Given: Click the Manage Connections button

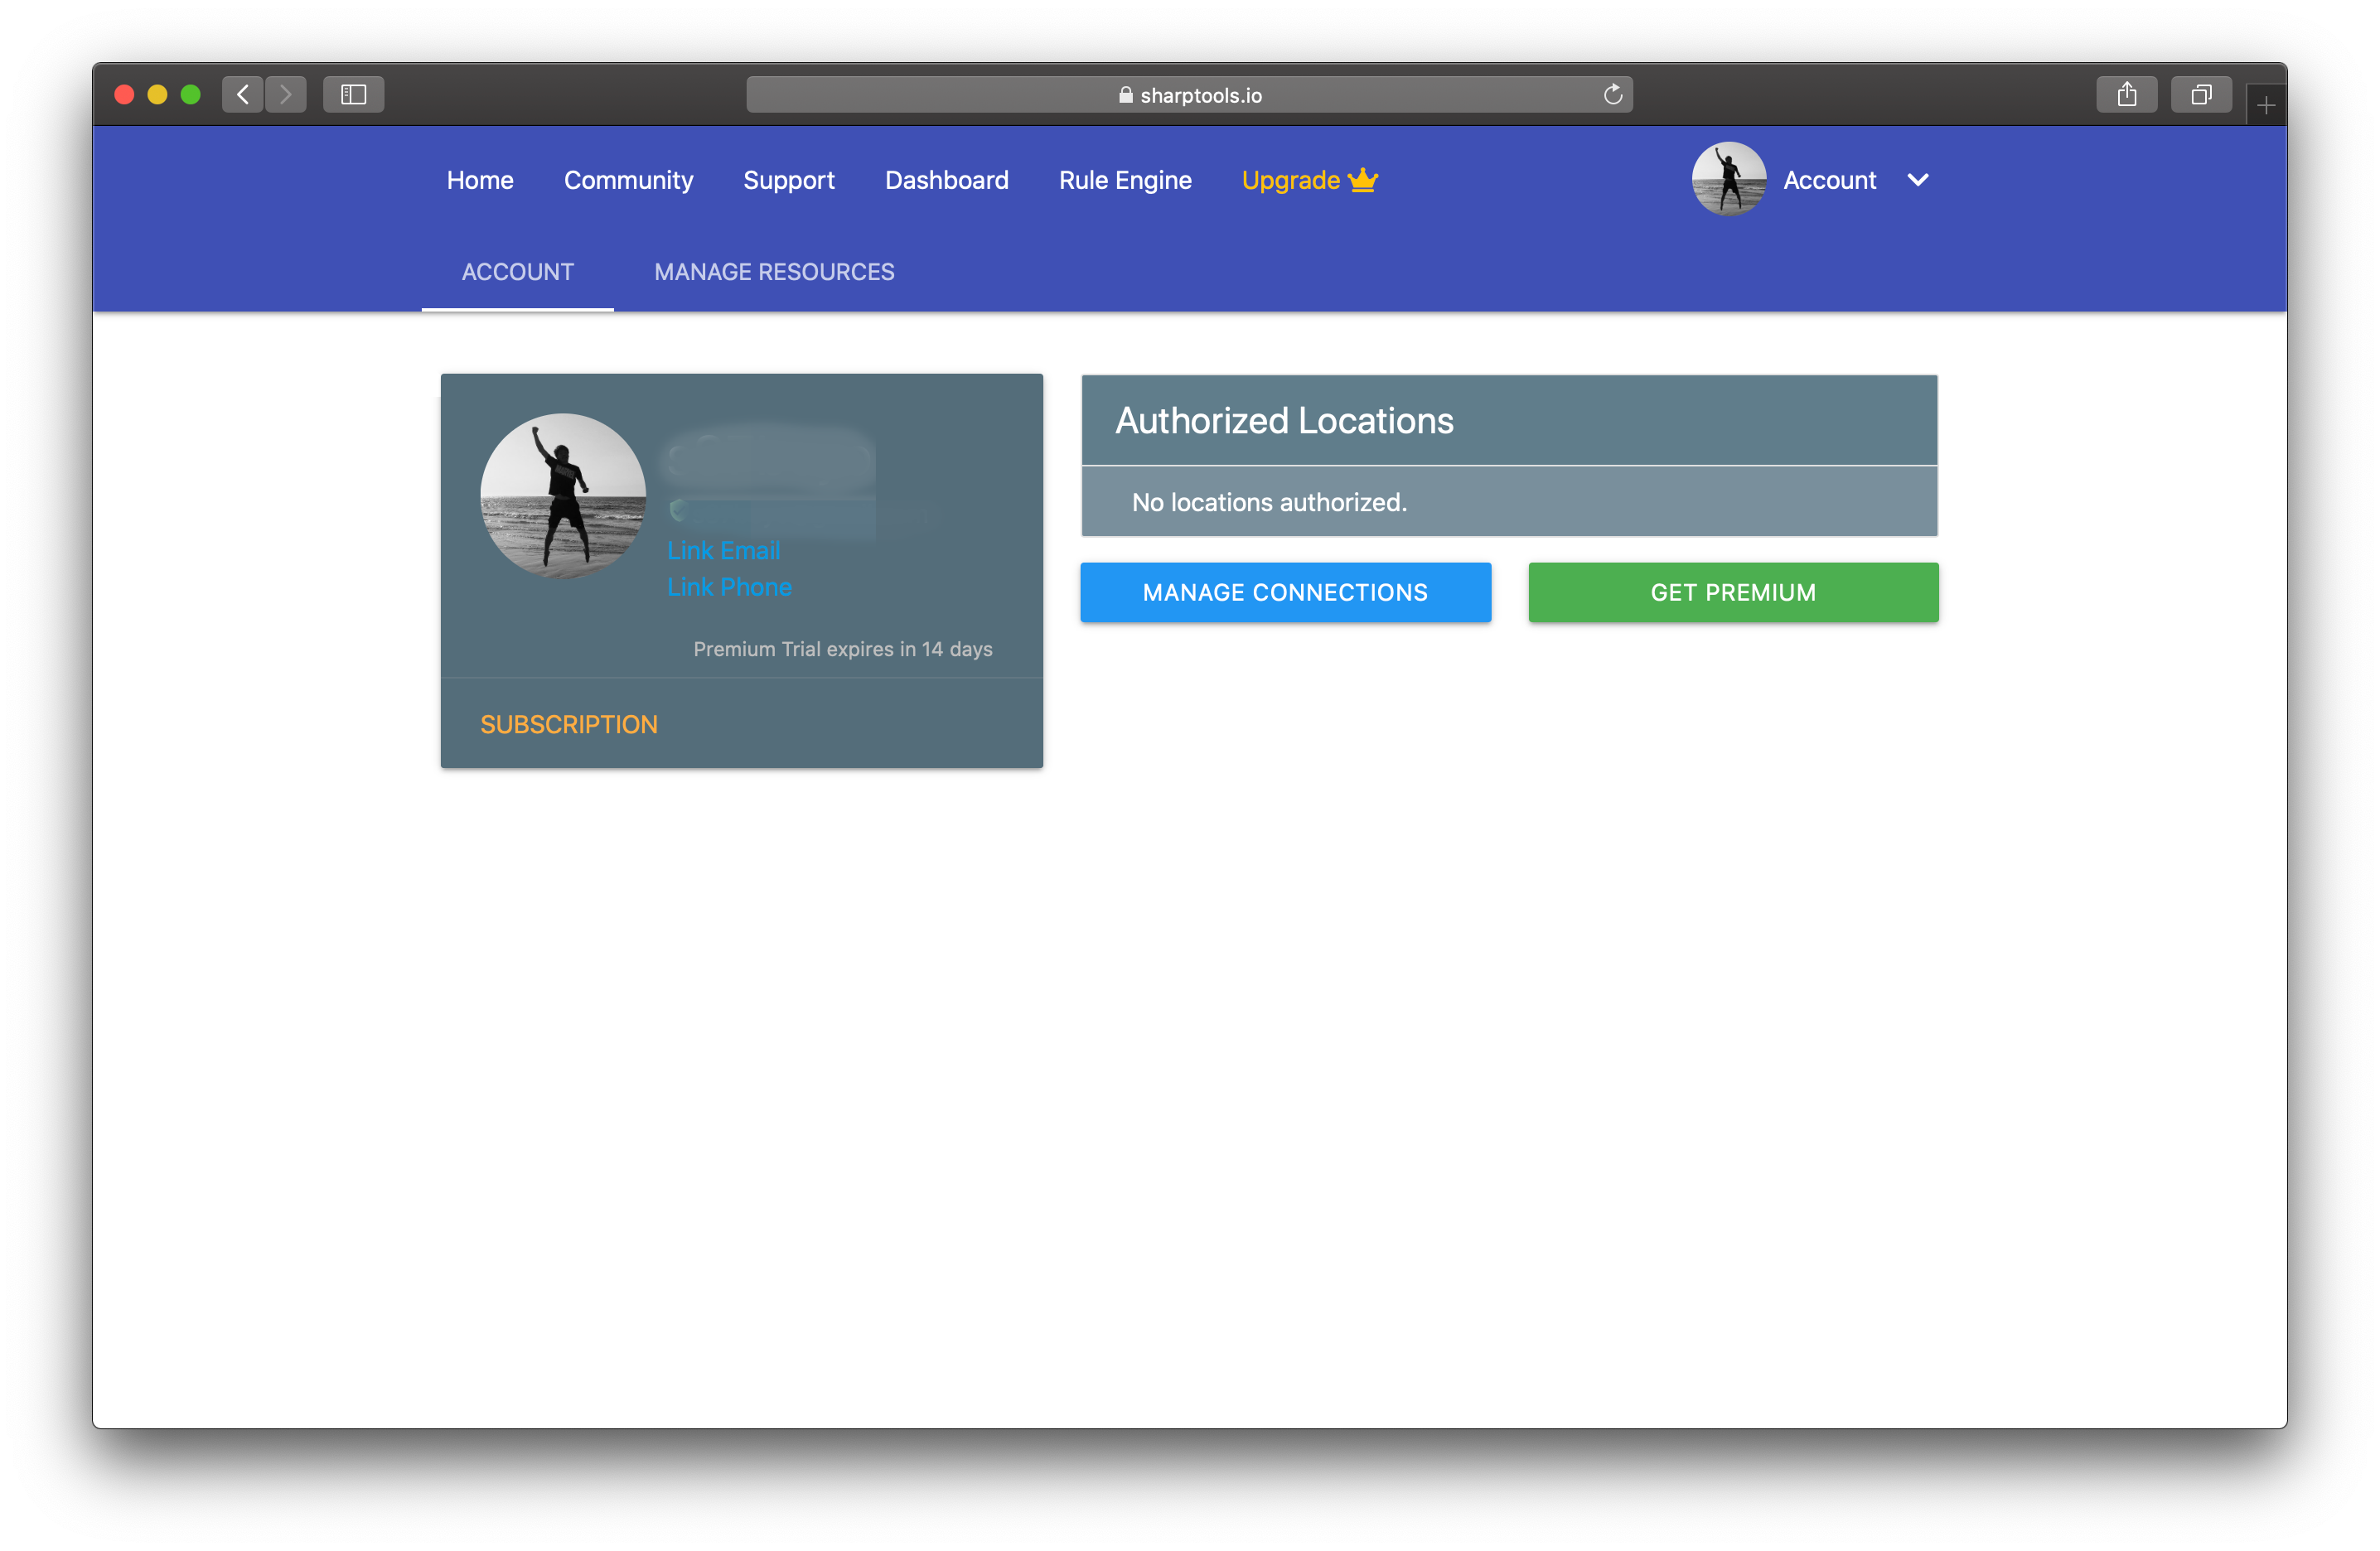Looking at the screenshot, I should (x=1285, y=592).
